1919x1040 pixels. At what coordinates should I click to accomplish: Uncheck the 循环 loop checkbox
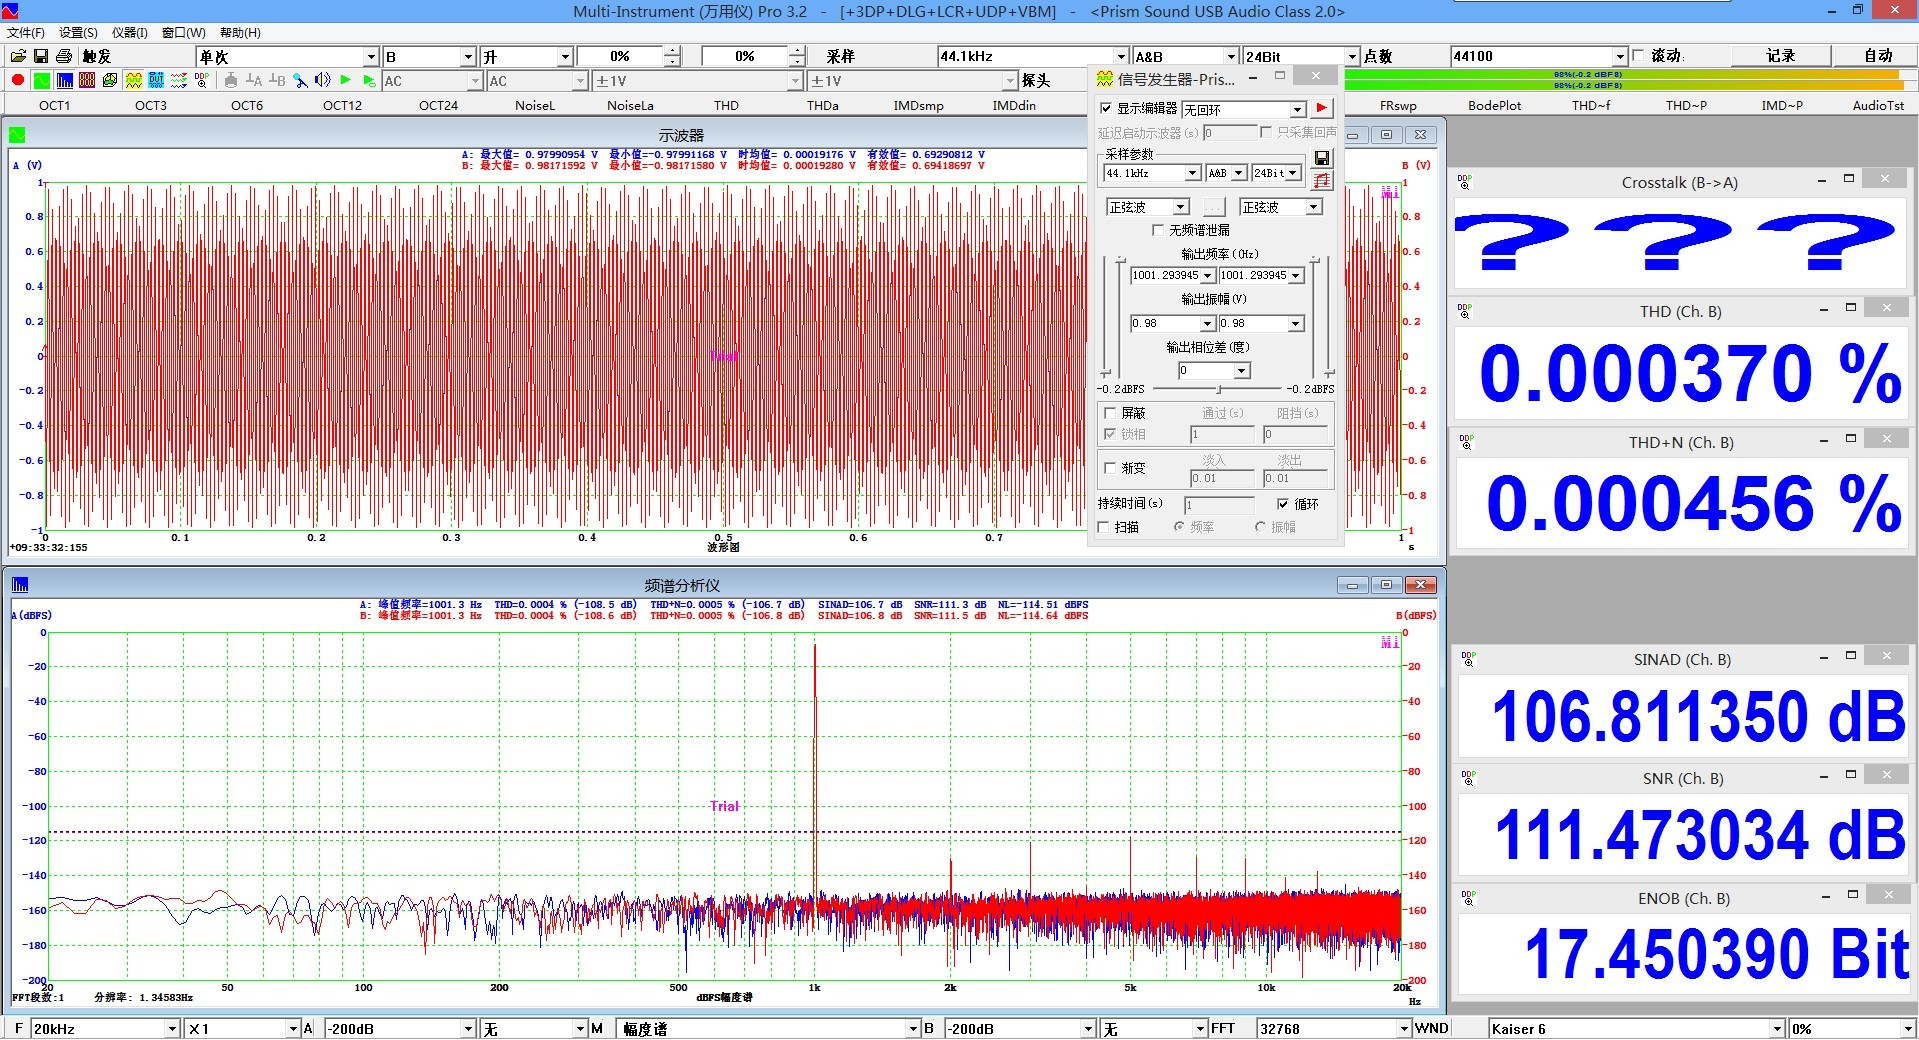pos(1283,504)
